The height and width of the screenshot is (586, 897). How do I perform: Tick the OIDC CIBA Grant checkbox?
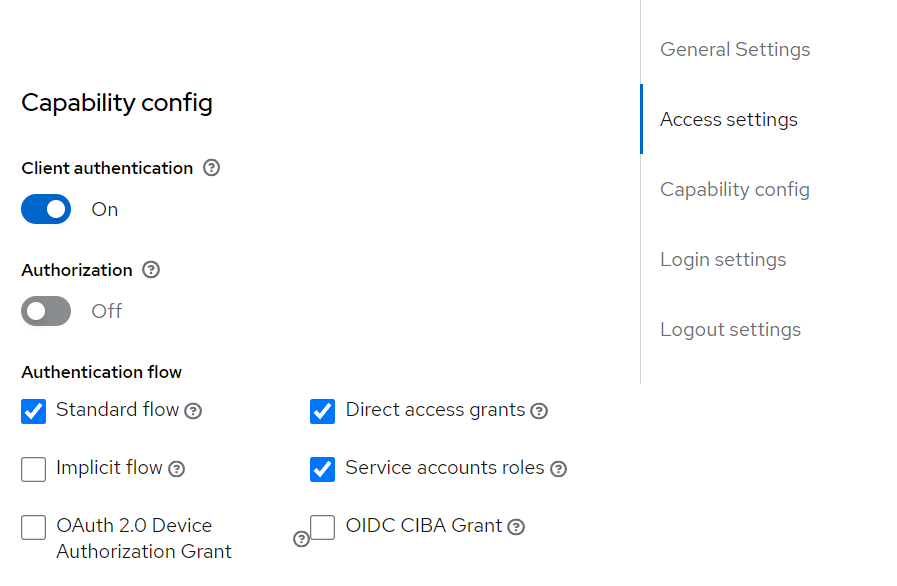(323, 527)
